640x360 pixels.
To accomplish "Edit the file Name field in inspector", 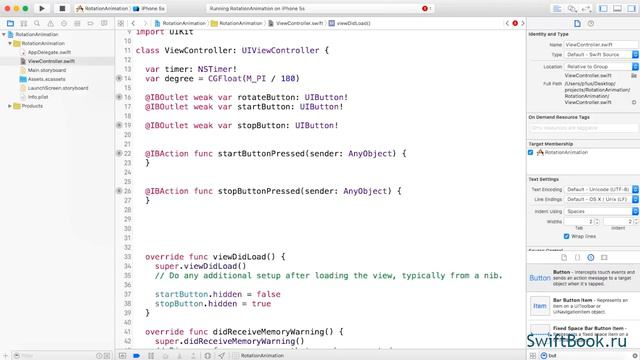I will [601, 44].
